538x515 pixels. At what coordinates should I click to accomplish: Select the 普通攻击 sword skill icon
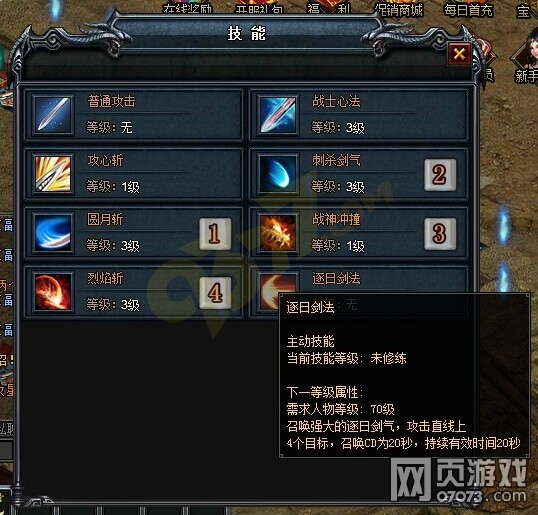[53, 115]
